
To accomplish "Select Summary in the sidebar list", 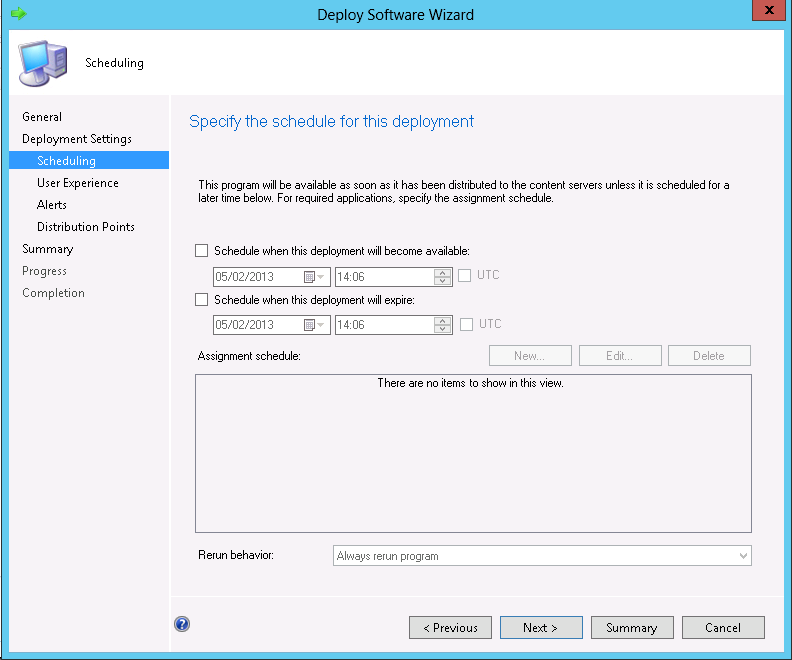I will coord(47,249).
